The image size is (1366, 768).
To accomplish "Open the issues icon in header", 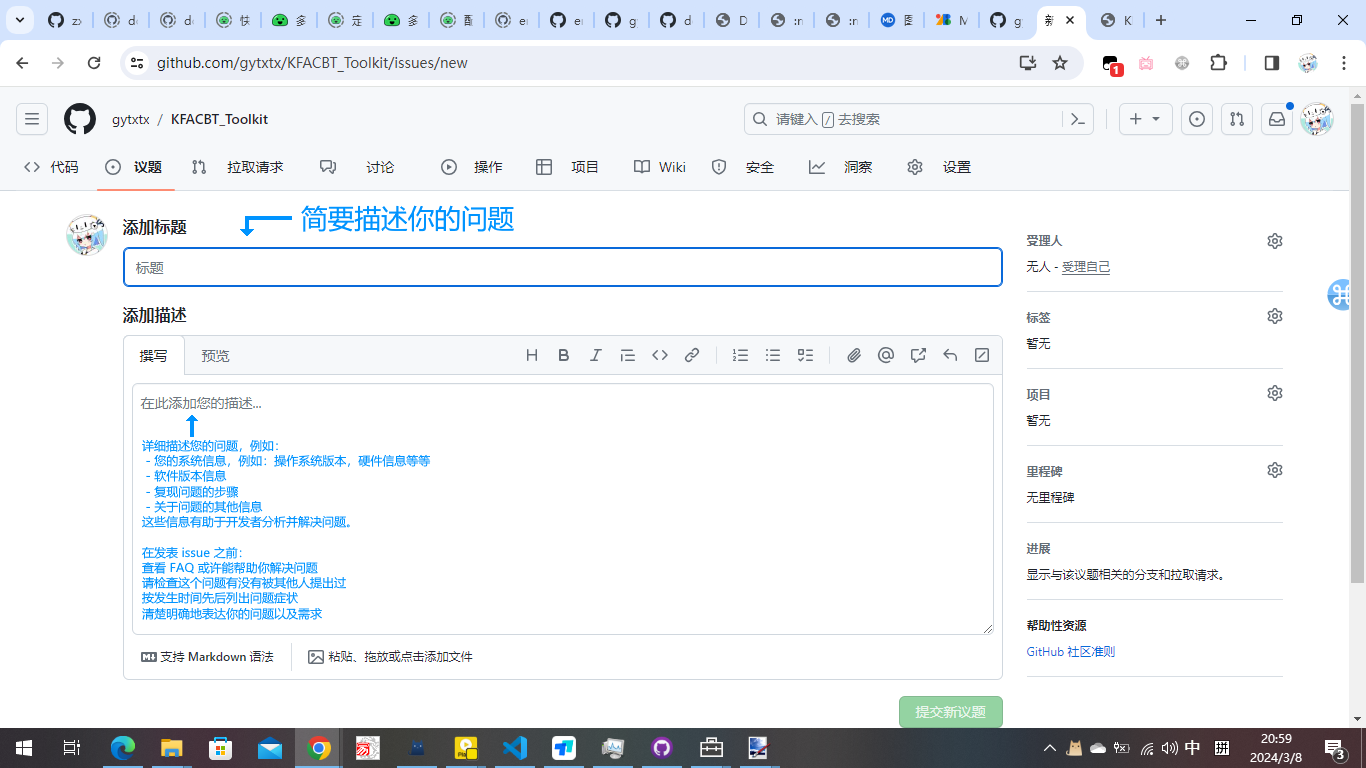I will tap(1197, 119).
